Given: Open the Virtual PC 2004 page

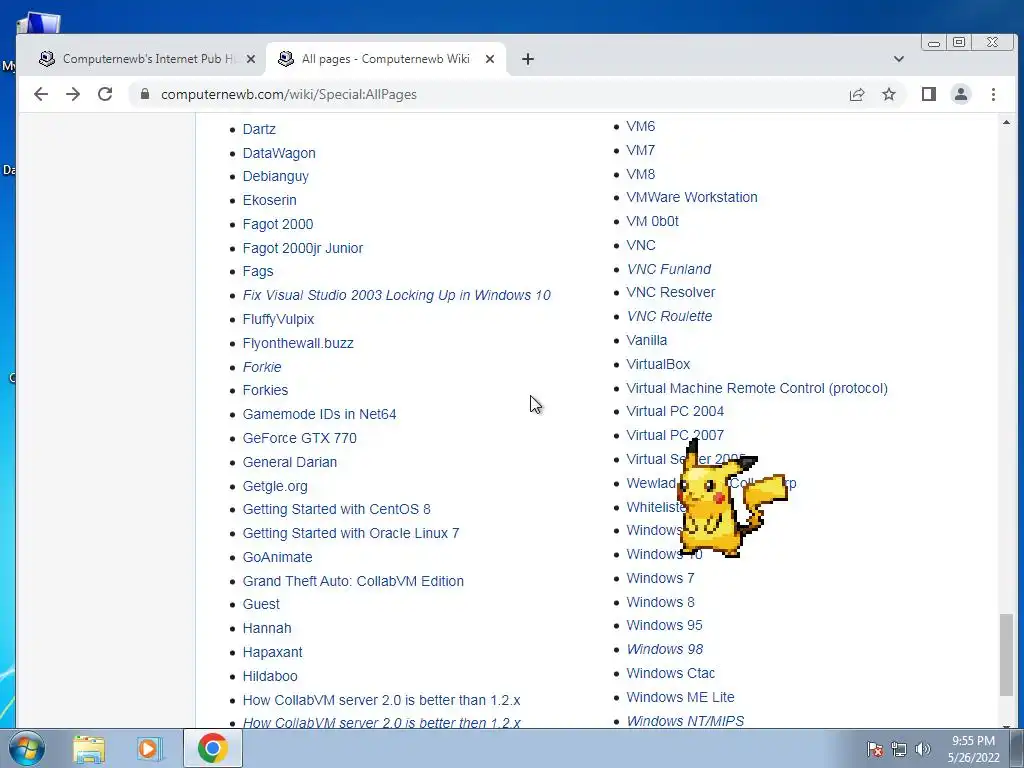Looking at the screenshot, I should click(675, 411).
